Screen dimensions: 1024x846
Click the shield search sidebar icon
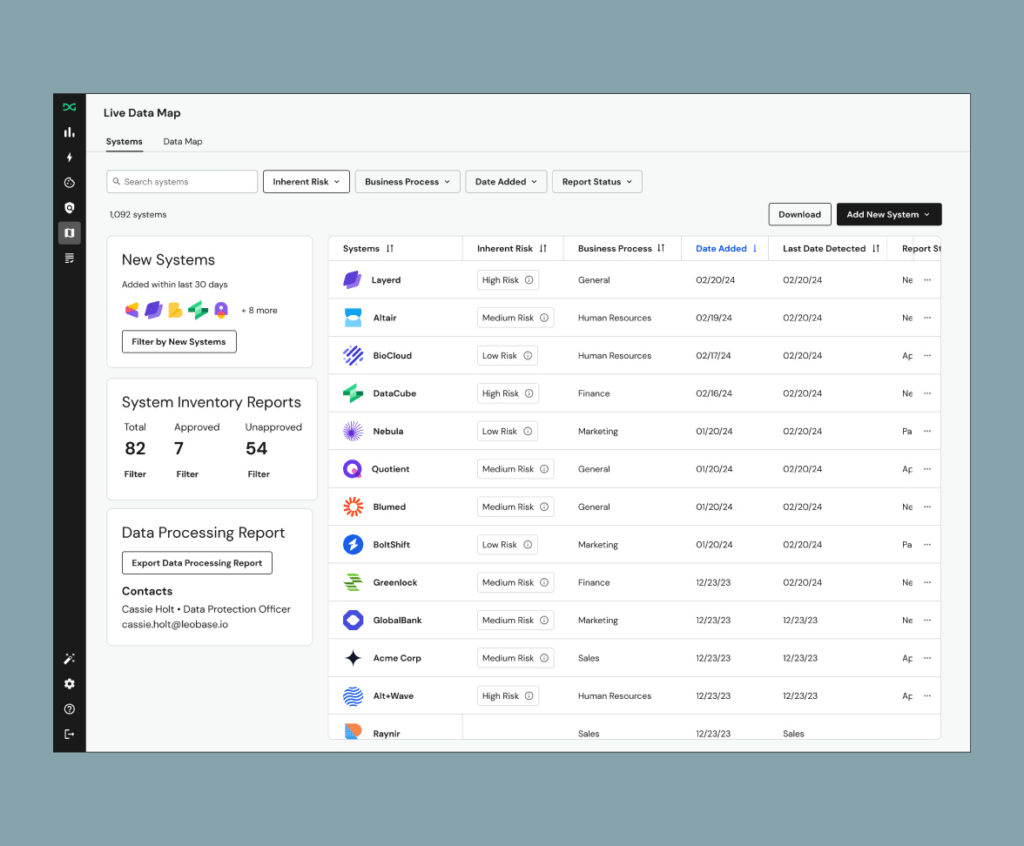69,207
